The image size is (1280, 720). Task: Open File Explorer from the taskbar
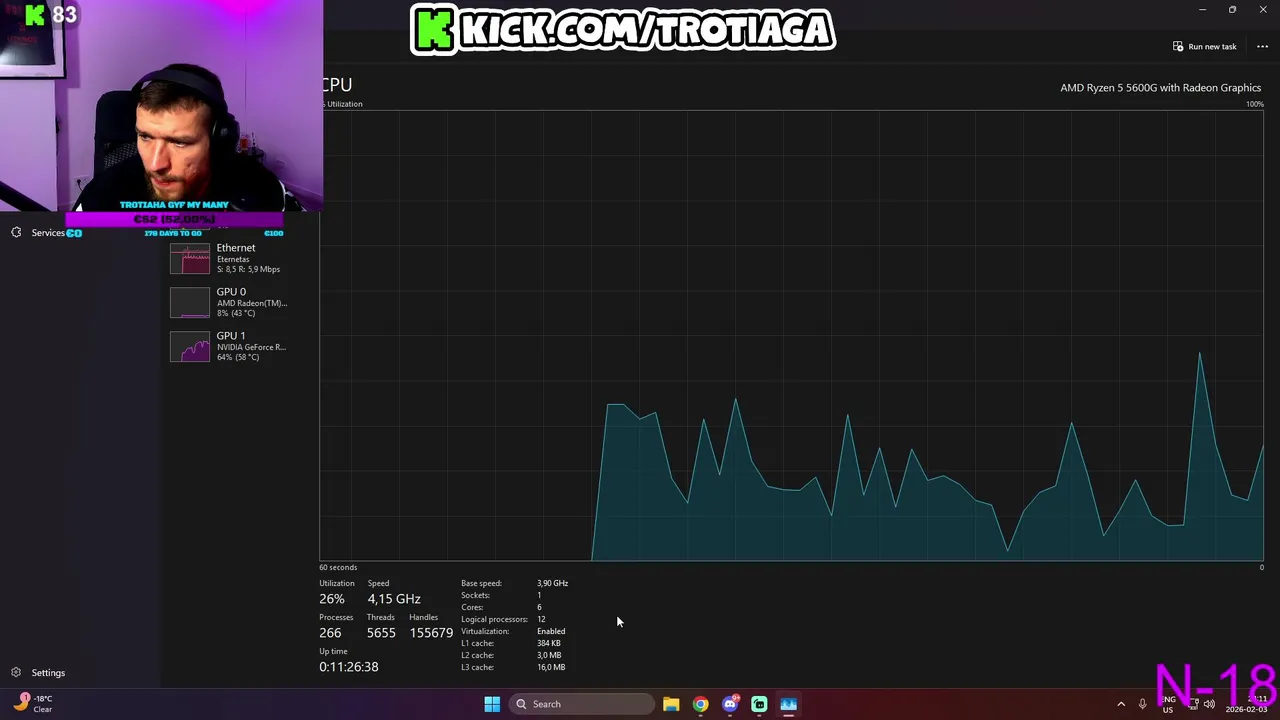pyautogui.click(x=671, y=704)
